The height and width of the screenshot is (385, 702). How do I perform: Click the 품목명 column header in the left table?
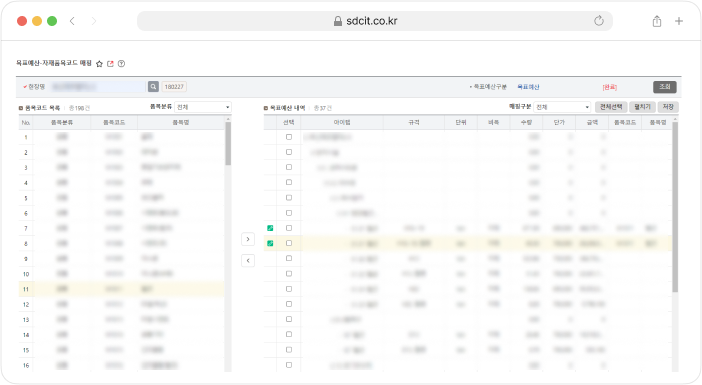(181, 123)
